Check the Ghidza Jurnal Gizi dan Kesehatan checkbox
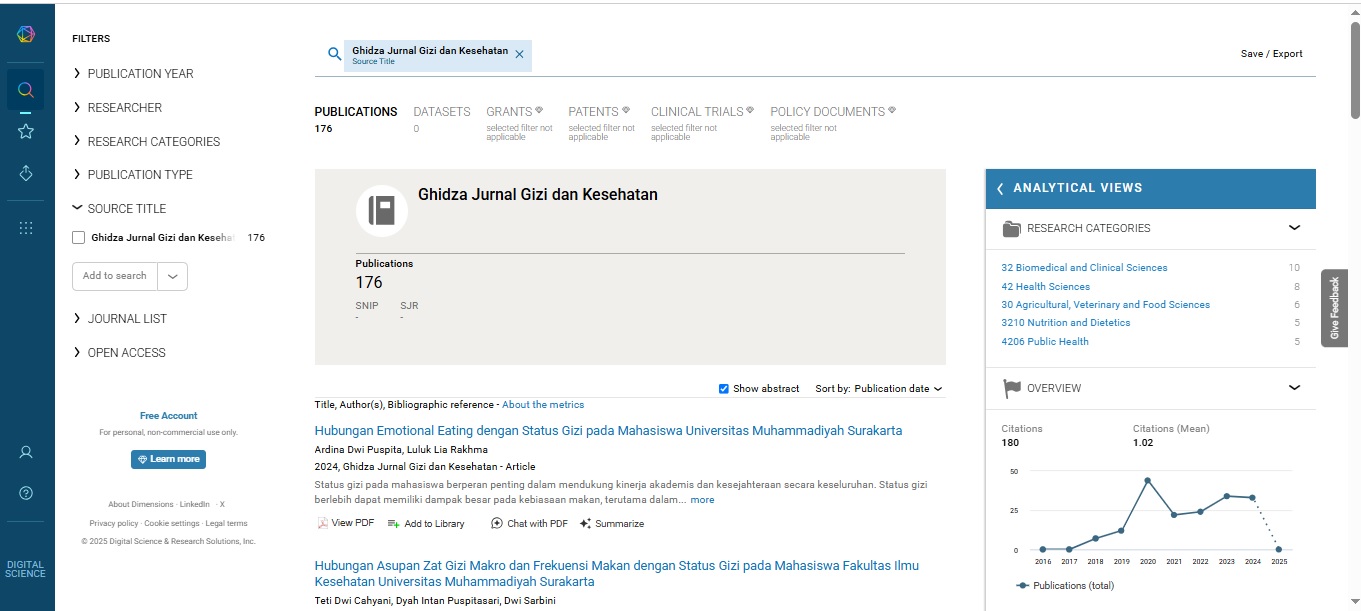 tap(79, 238)
